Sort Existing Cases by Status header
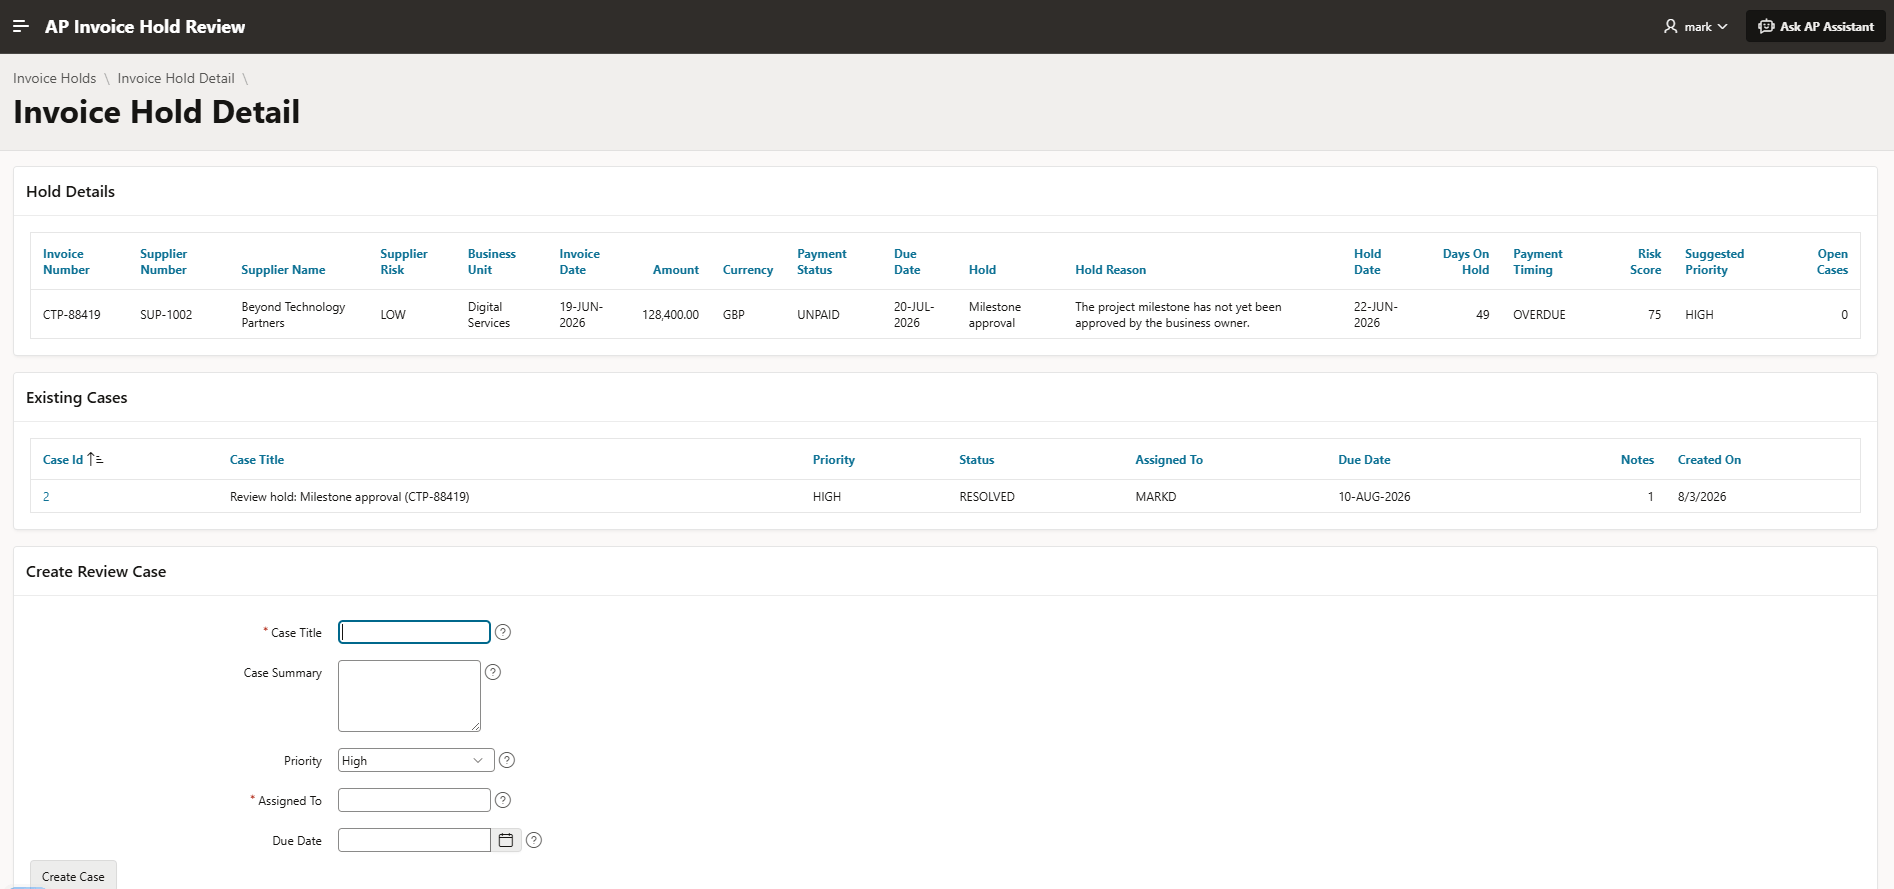The height and width of the screenshot is (889, 1894). click(977, 460)
